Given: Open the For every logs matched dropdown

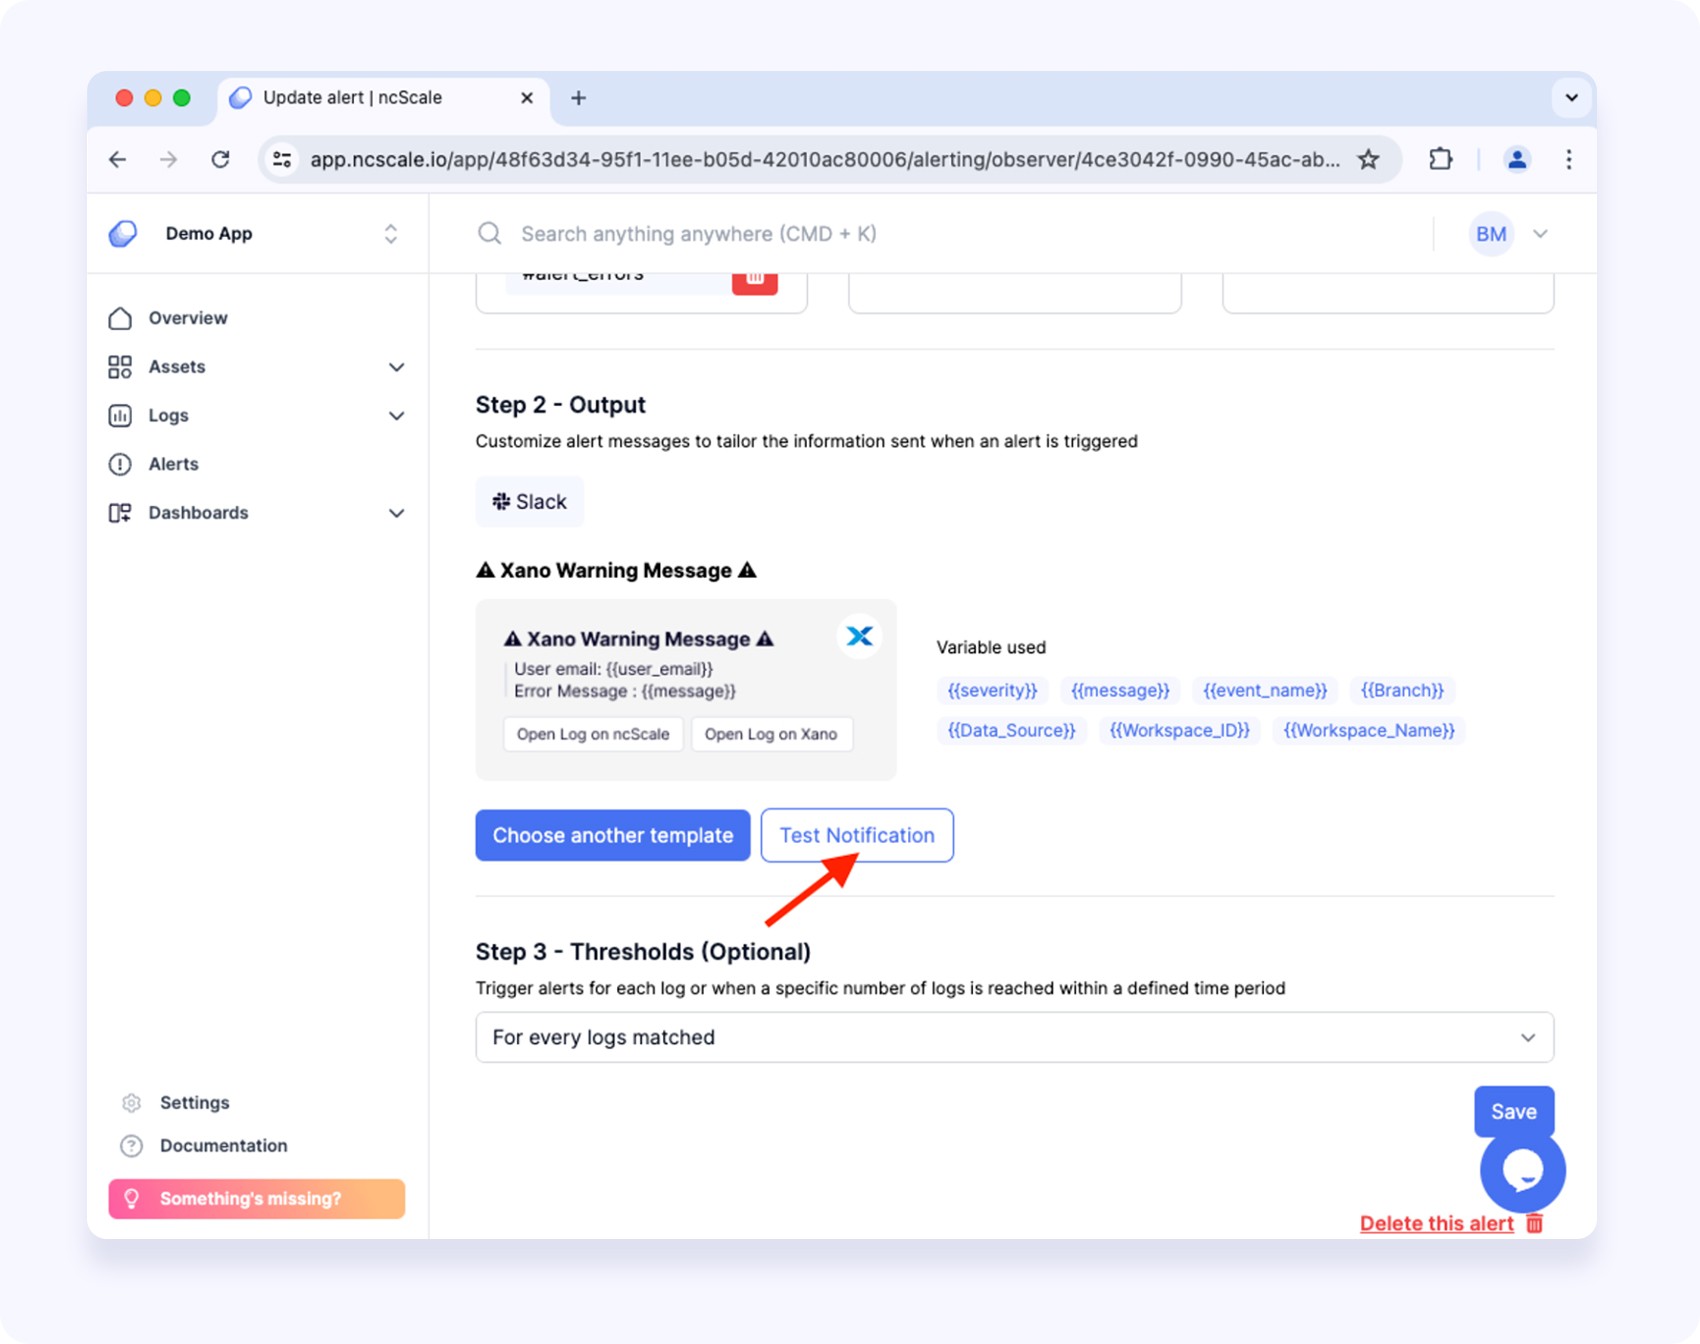Looking at the screenshot, I should click(1015, 1038).
